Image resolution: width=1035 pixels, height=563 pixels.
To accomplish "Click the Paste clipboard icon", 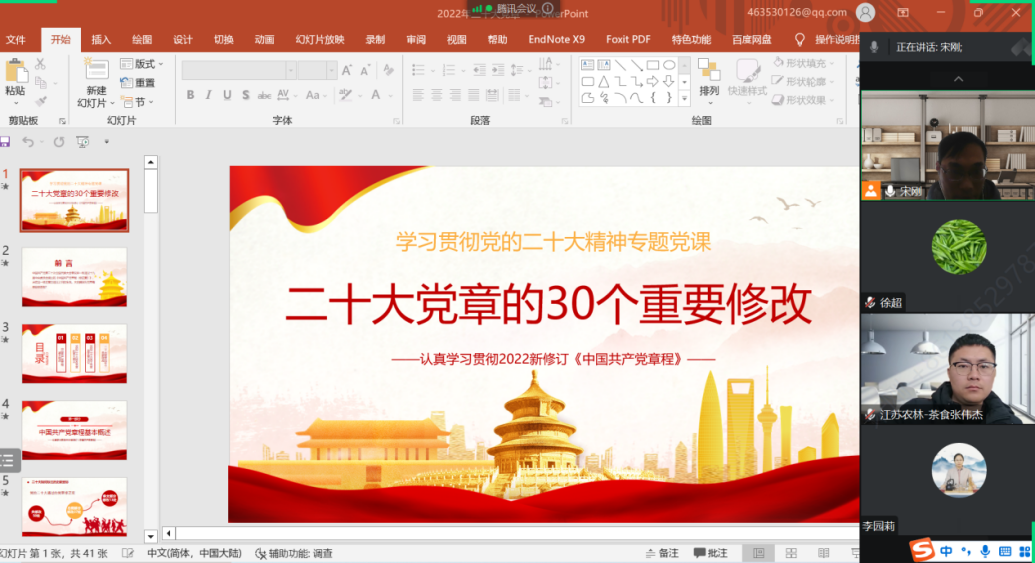I will (x=15, y=74).
